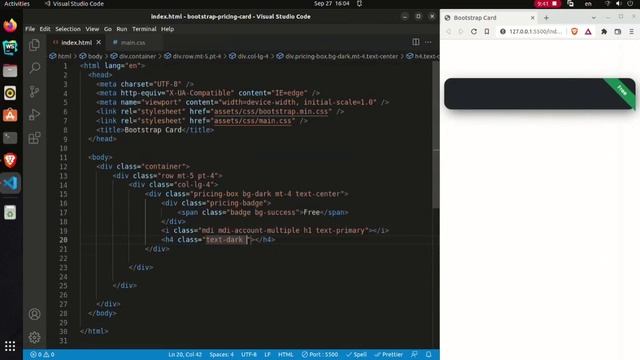The width and height of the screenshot is (640, 360).
Task: Launch Firefox from the dock
Action: click(10, 25)
